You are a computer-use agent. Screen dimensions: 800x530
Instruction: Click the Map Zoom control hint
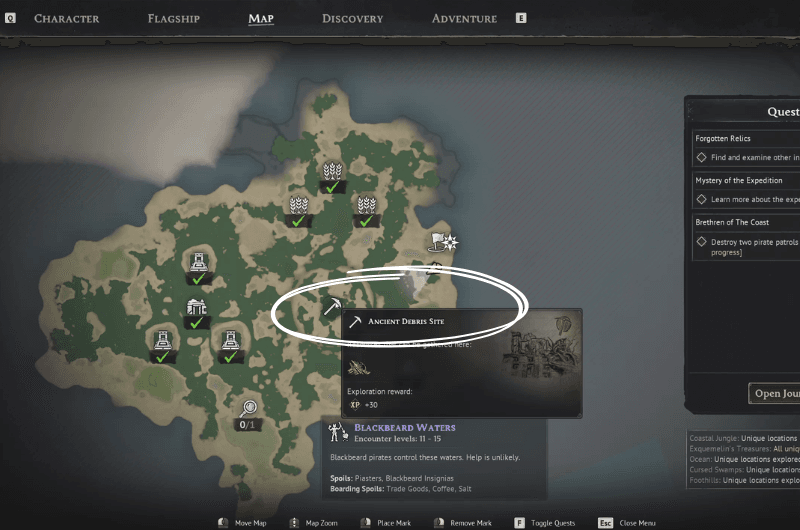tap(313, 523)
